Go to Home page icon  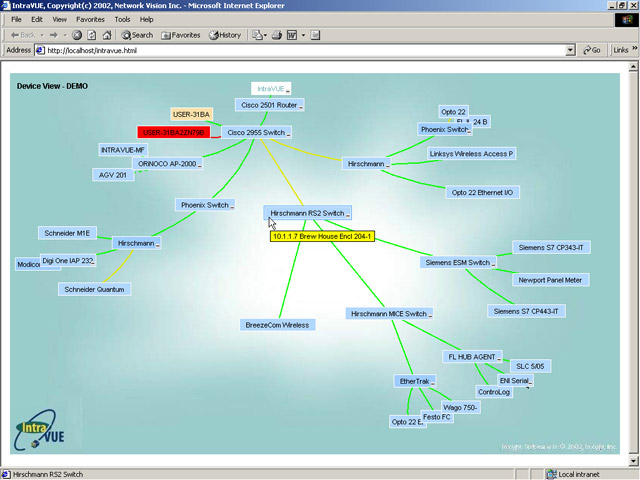coord(107,35)
